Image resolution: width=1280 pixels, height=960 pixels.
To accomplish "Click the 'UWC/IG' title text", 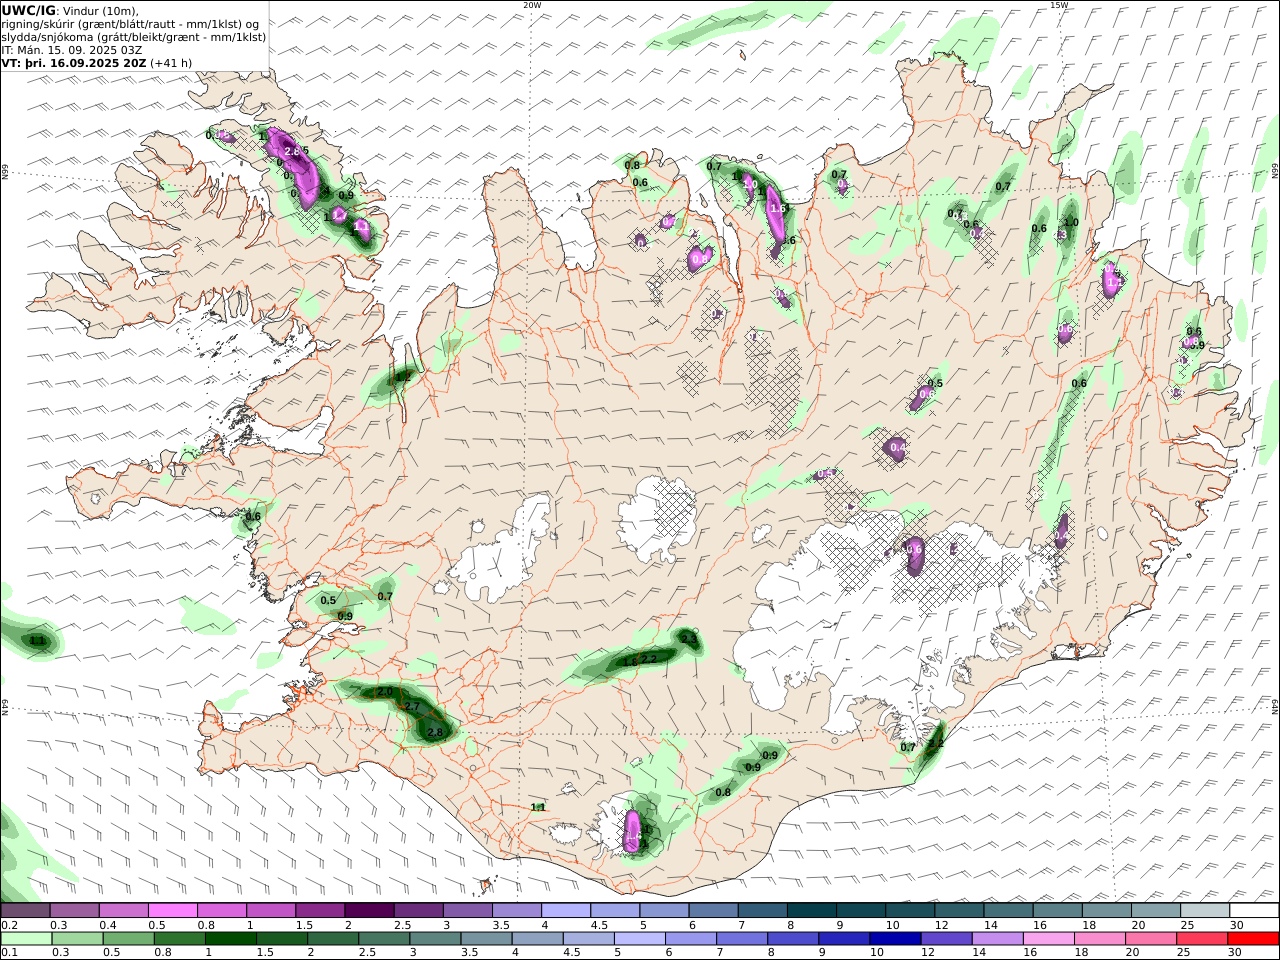I will pyautogui.click(x=29, y=11).
